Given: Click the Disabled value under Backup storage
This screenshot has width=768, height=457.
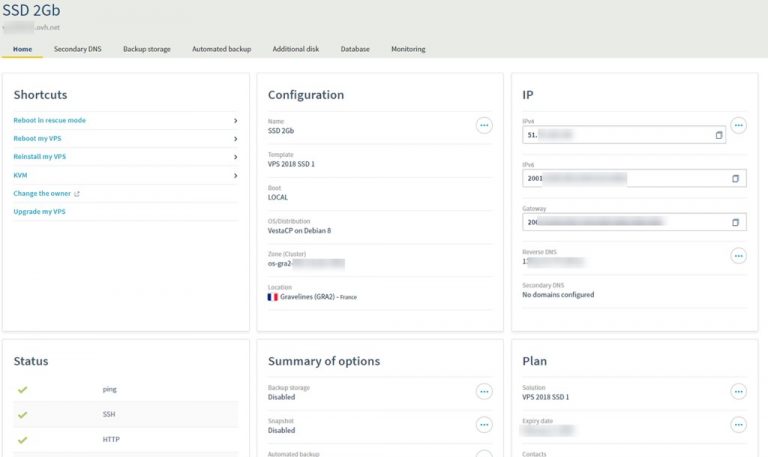Looking at the screenshot, I should 281,397.
